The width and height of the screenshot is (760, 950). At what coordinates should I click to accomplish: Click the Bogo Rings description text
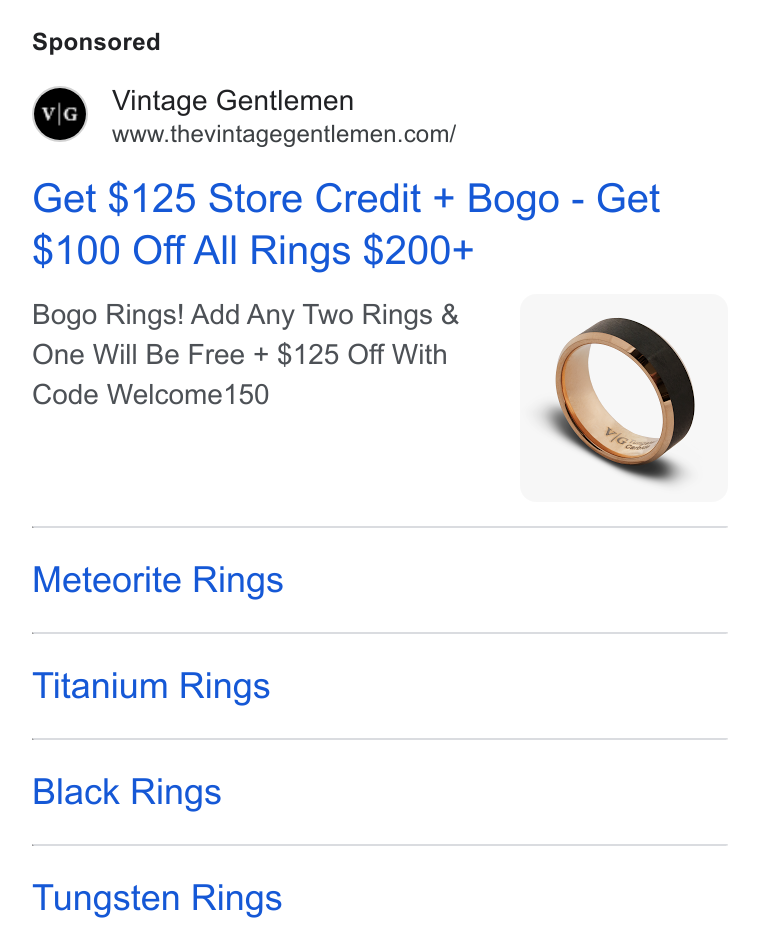pos(245,354)
